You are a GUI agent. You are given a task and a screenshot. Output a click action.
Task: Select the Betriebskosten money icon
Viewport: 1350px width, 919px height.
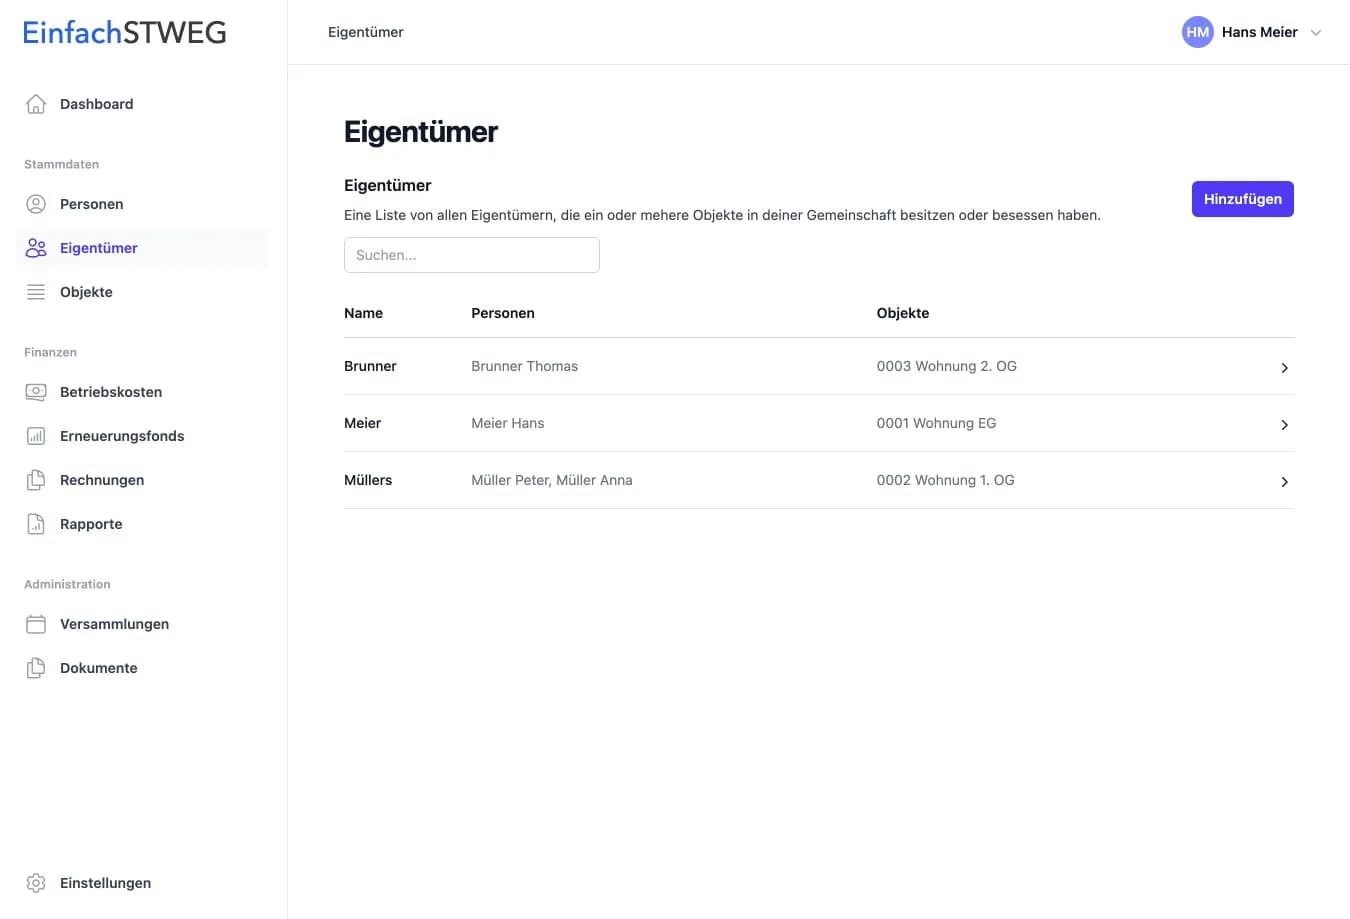pyautogui.click(x=36, y=392)
